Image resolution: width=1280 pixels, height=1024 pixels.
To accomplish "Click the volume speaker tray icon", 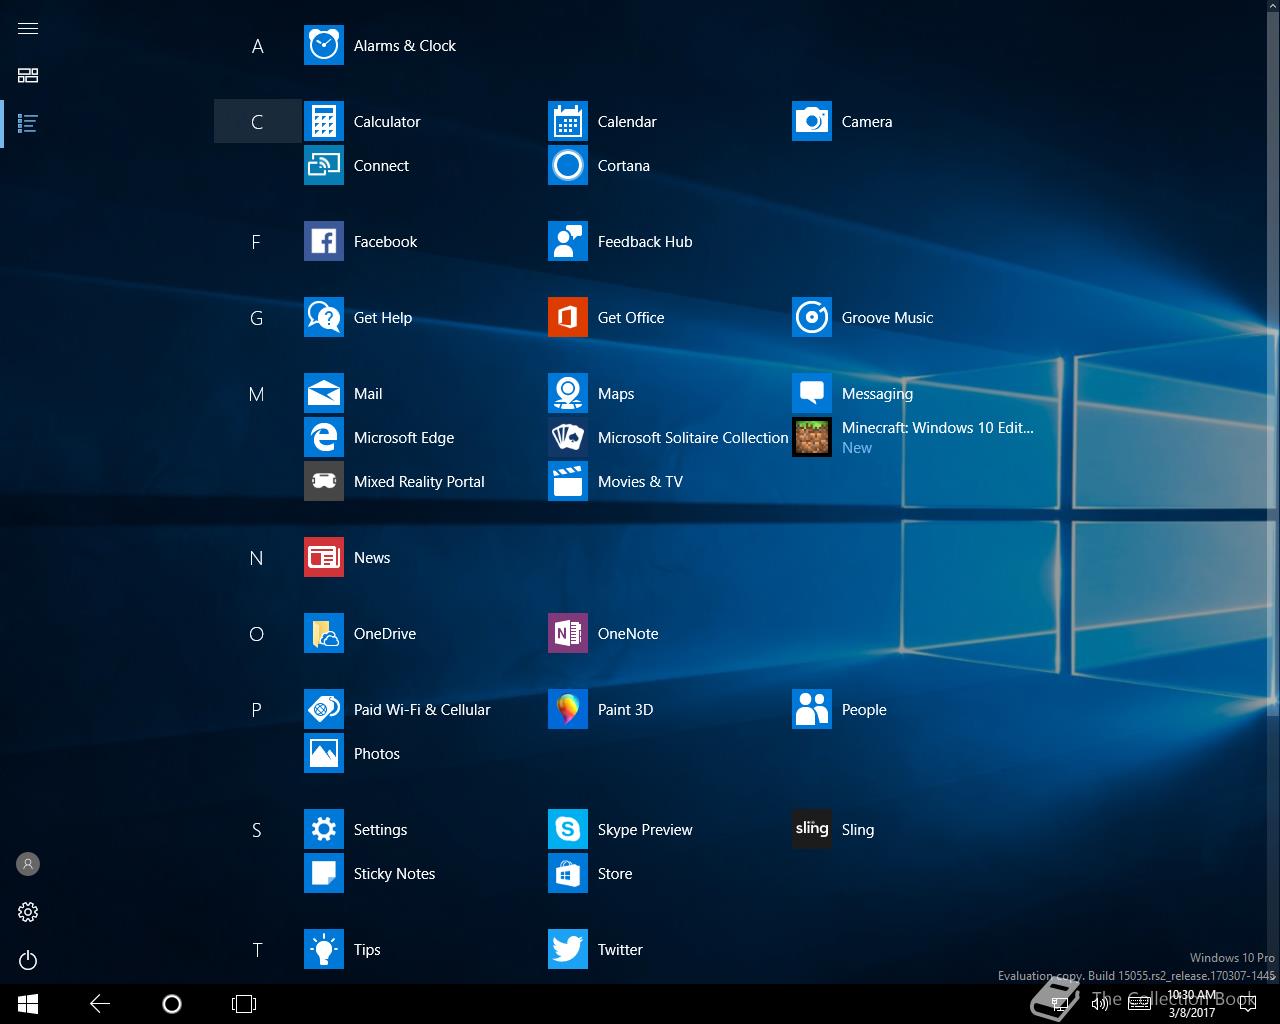I will pos(1099,1004).
